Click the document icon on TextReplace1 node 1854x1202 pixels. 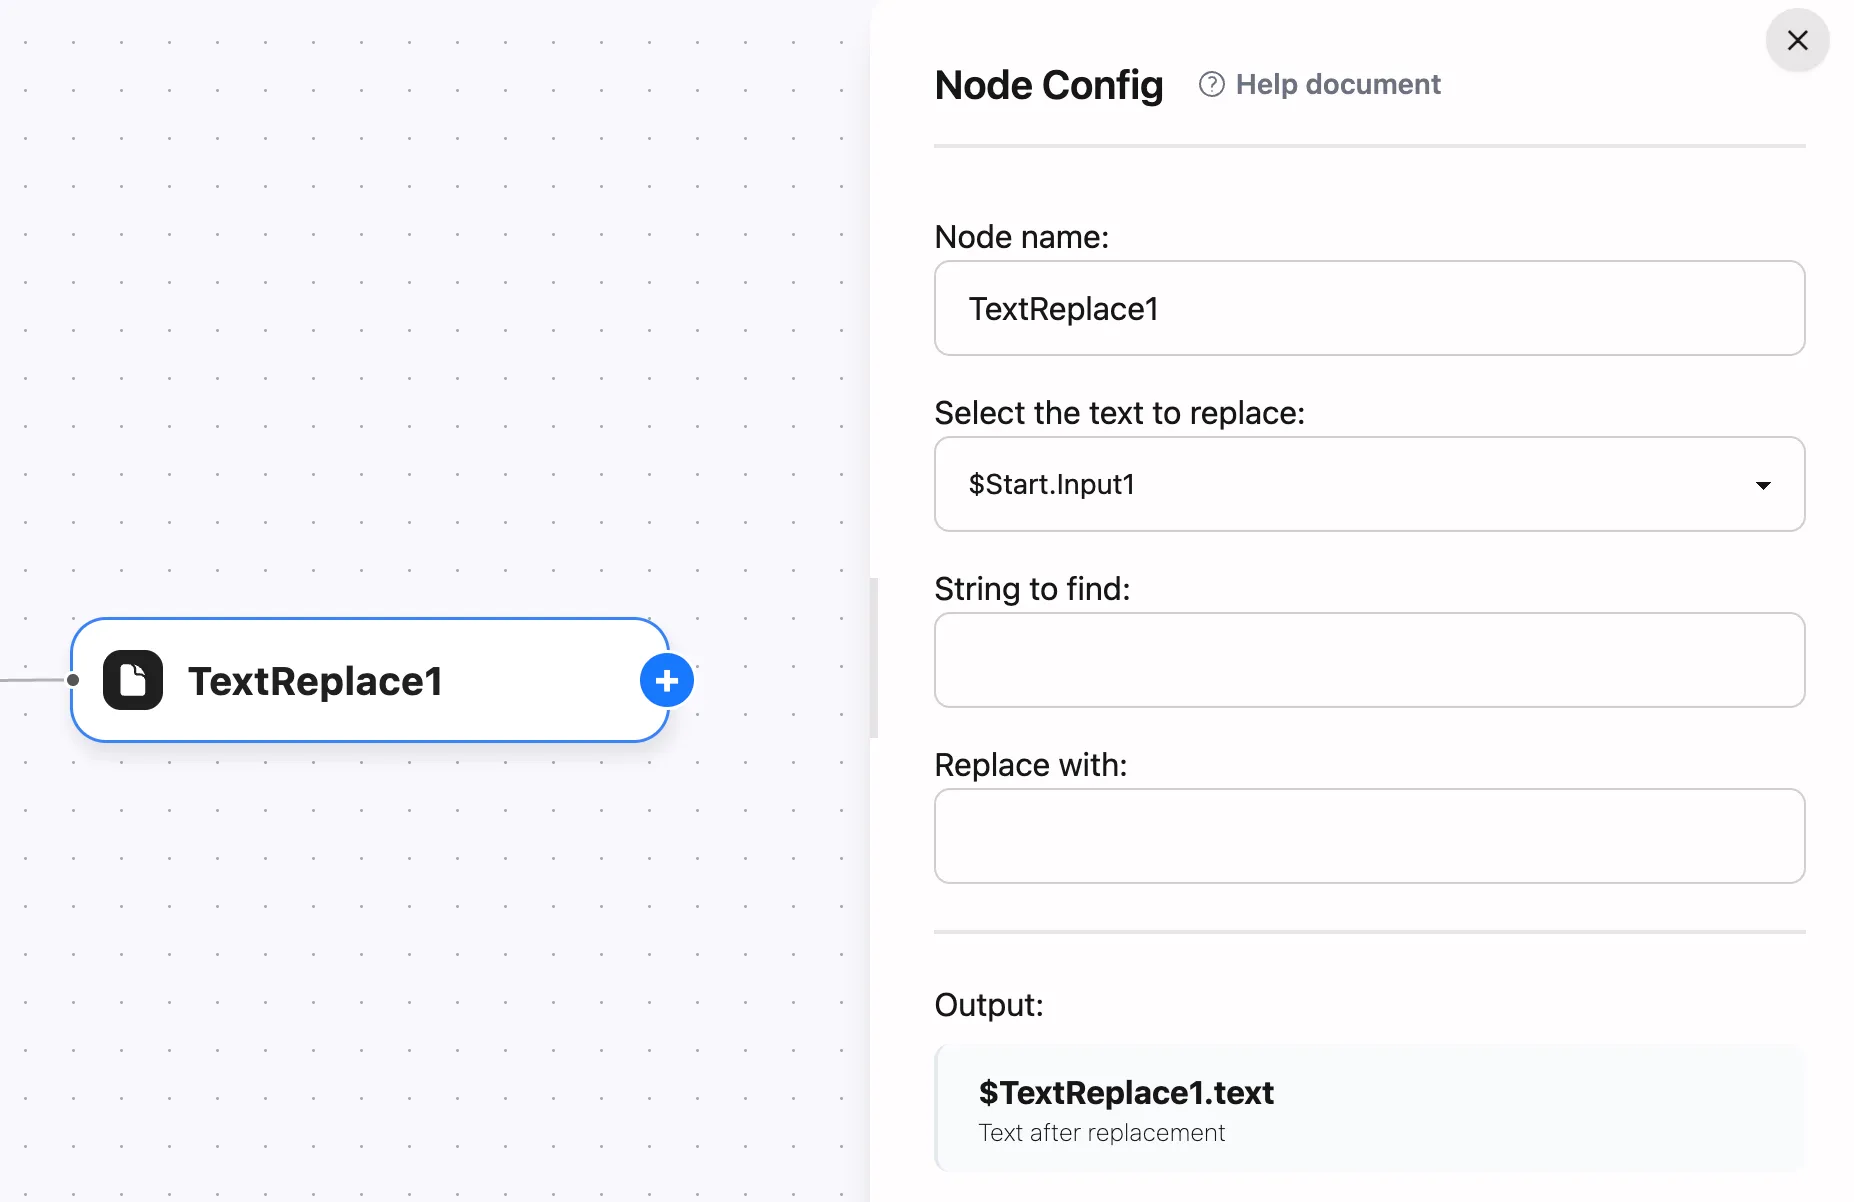133,681
